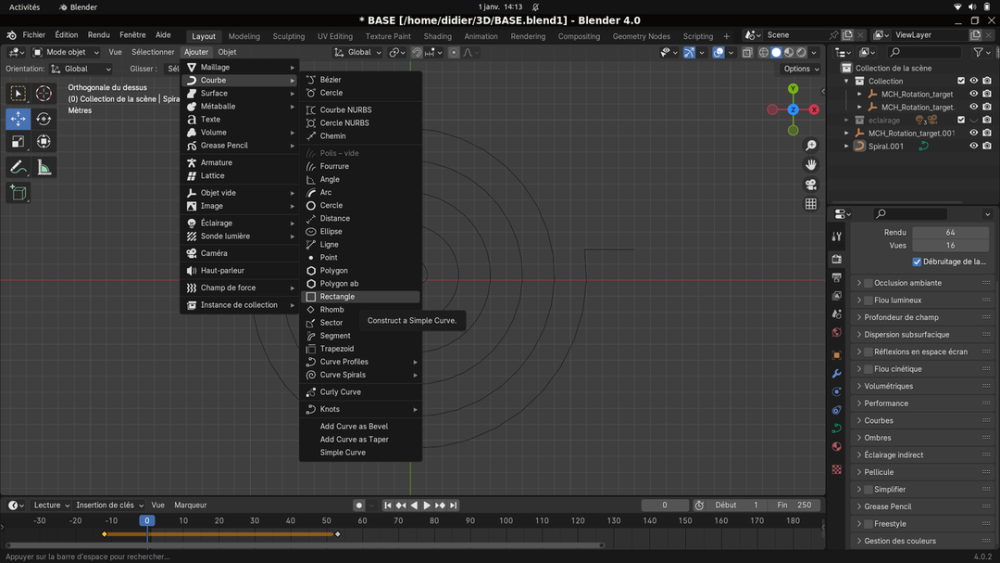
Task: Click the pan view hand icon
Action: tap(811, 164)
